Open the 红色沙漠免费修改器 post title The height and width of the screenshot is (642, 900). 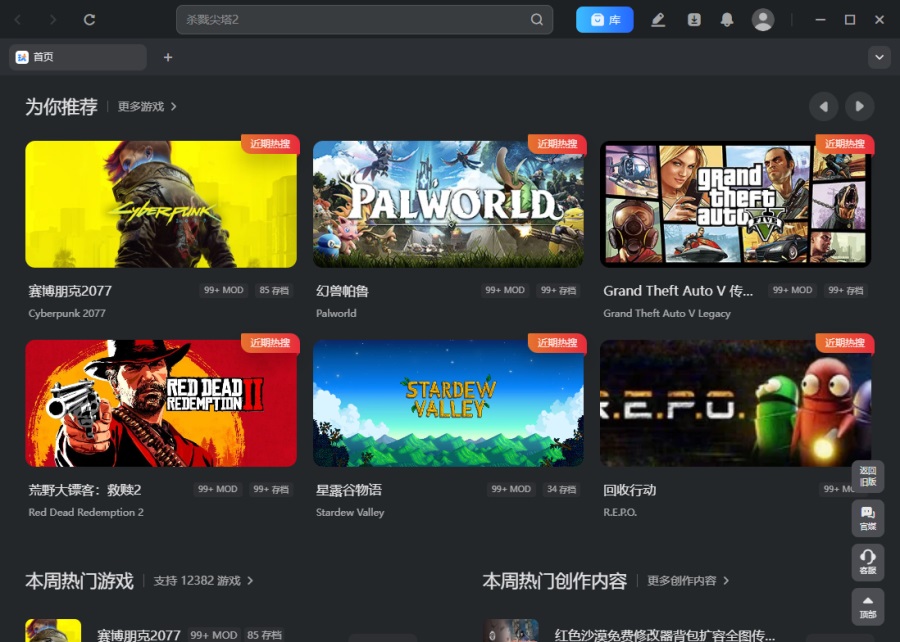tap(665, 635)
